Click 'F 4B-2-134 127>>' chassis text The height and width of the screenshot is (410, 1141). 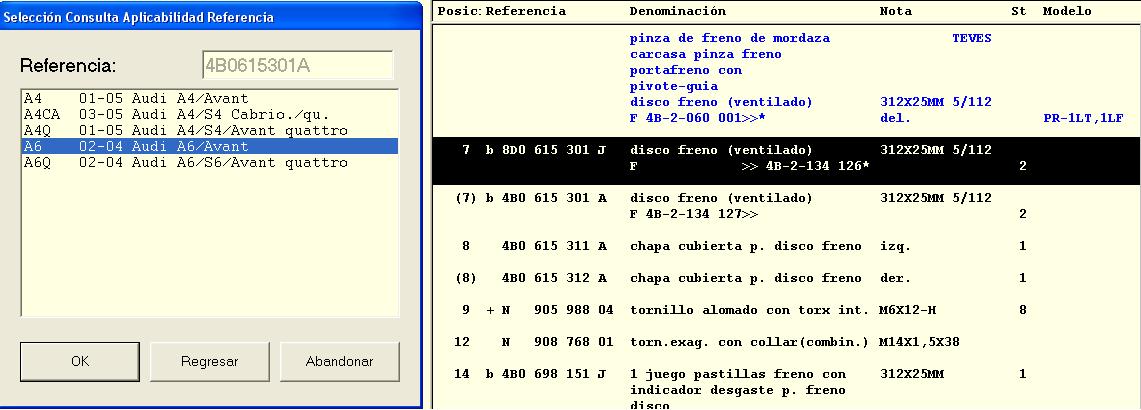(693, 214)
